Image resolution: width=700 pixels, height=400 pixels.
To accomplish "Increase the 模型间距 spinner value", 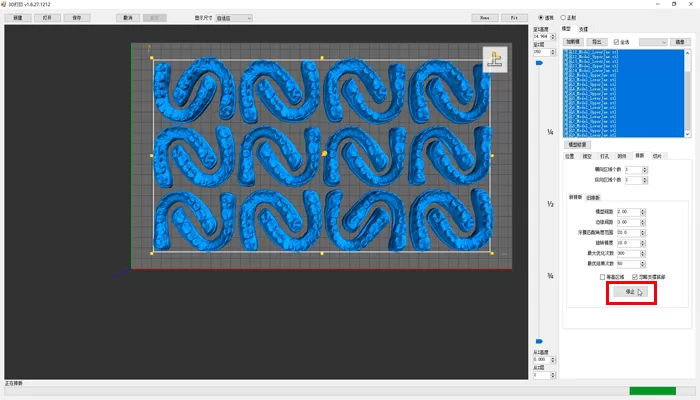I will click(642, 210).
